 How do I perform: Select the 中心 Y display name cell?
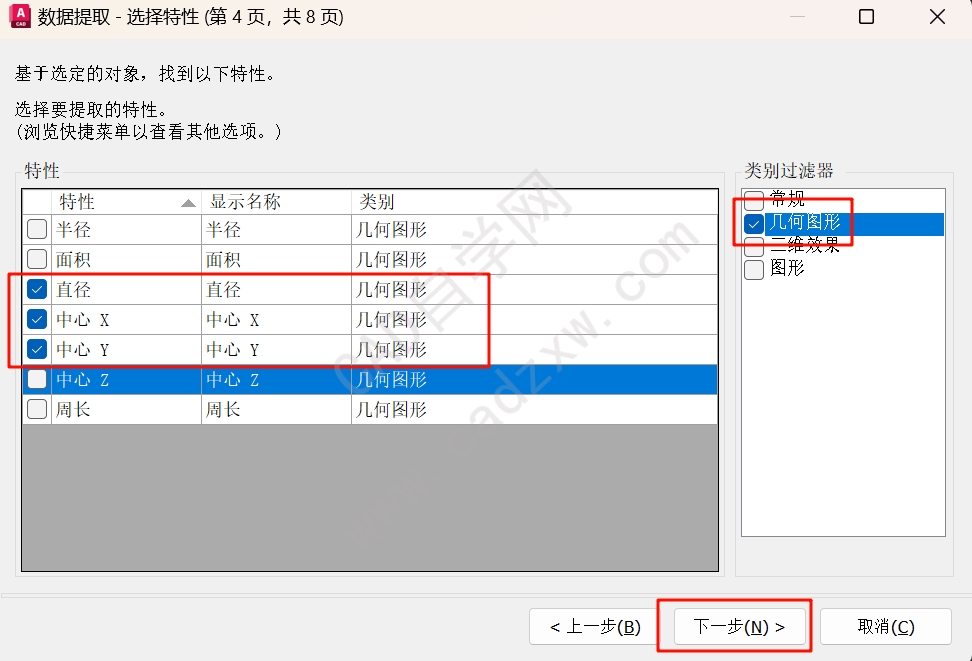pyautogui.click(x=276, y=349)
